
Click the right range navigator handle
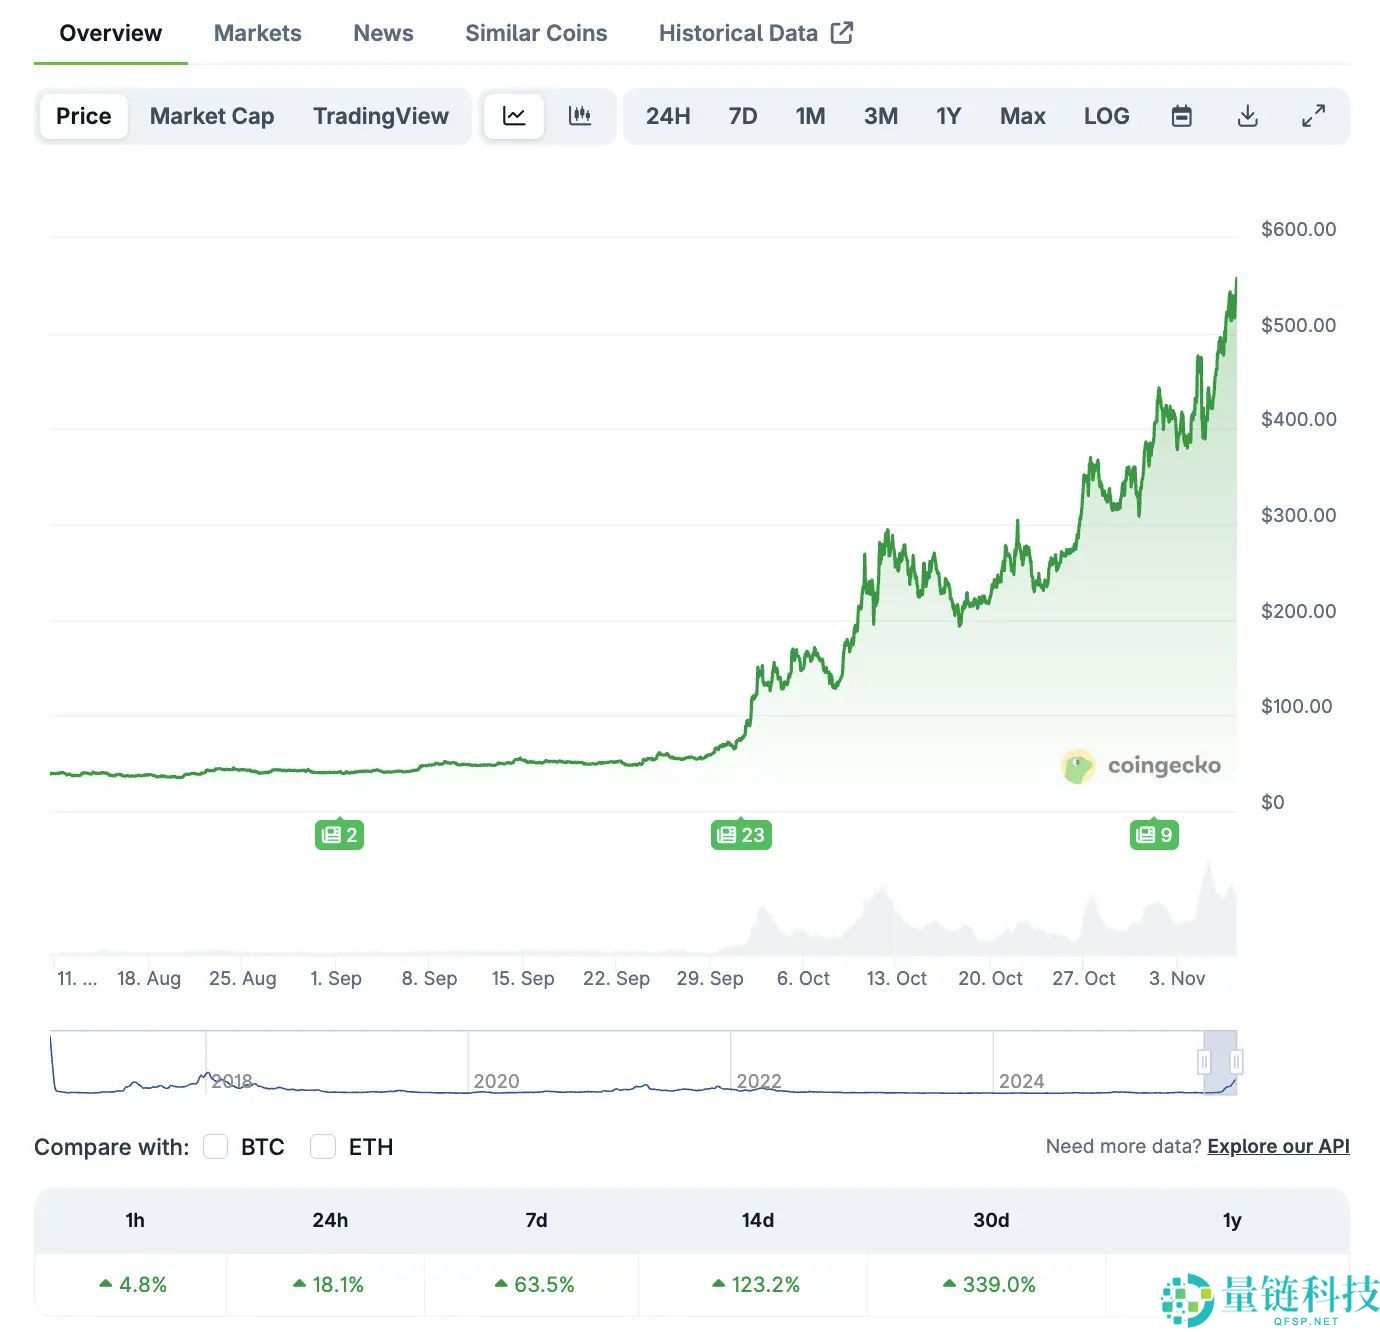(x=1236, y=1061)
